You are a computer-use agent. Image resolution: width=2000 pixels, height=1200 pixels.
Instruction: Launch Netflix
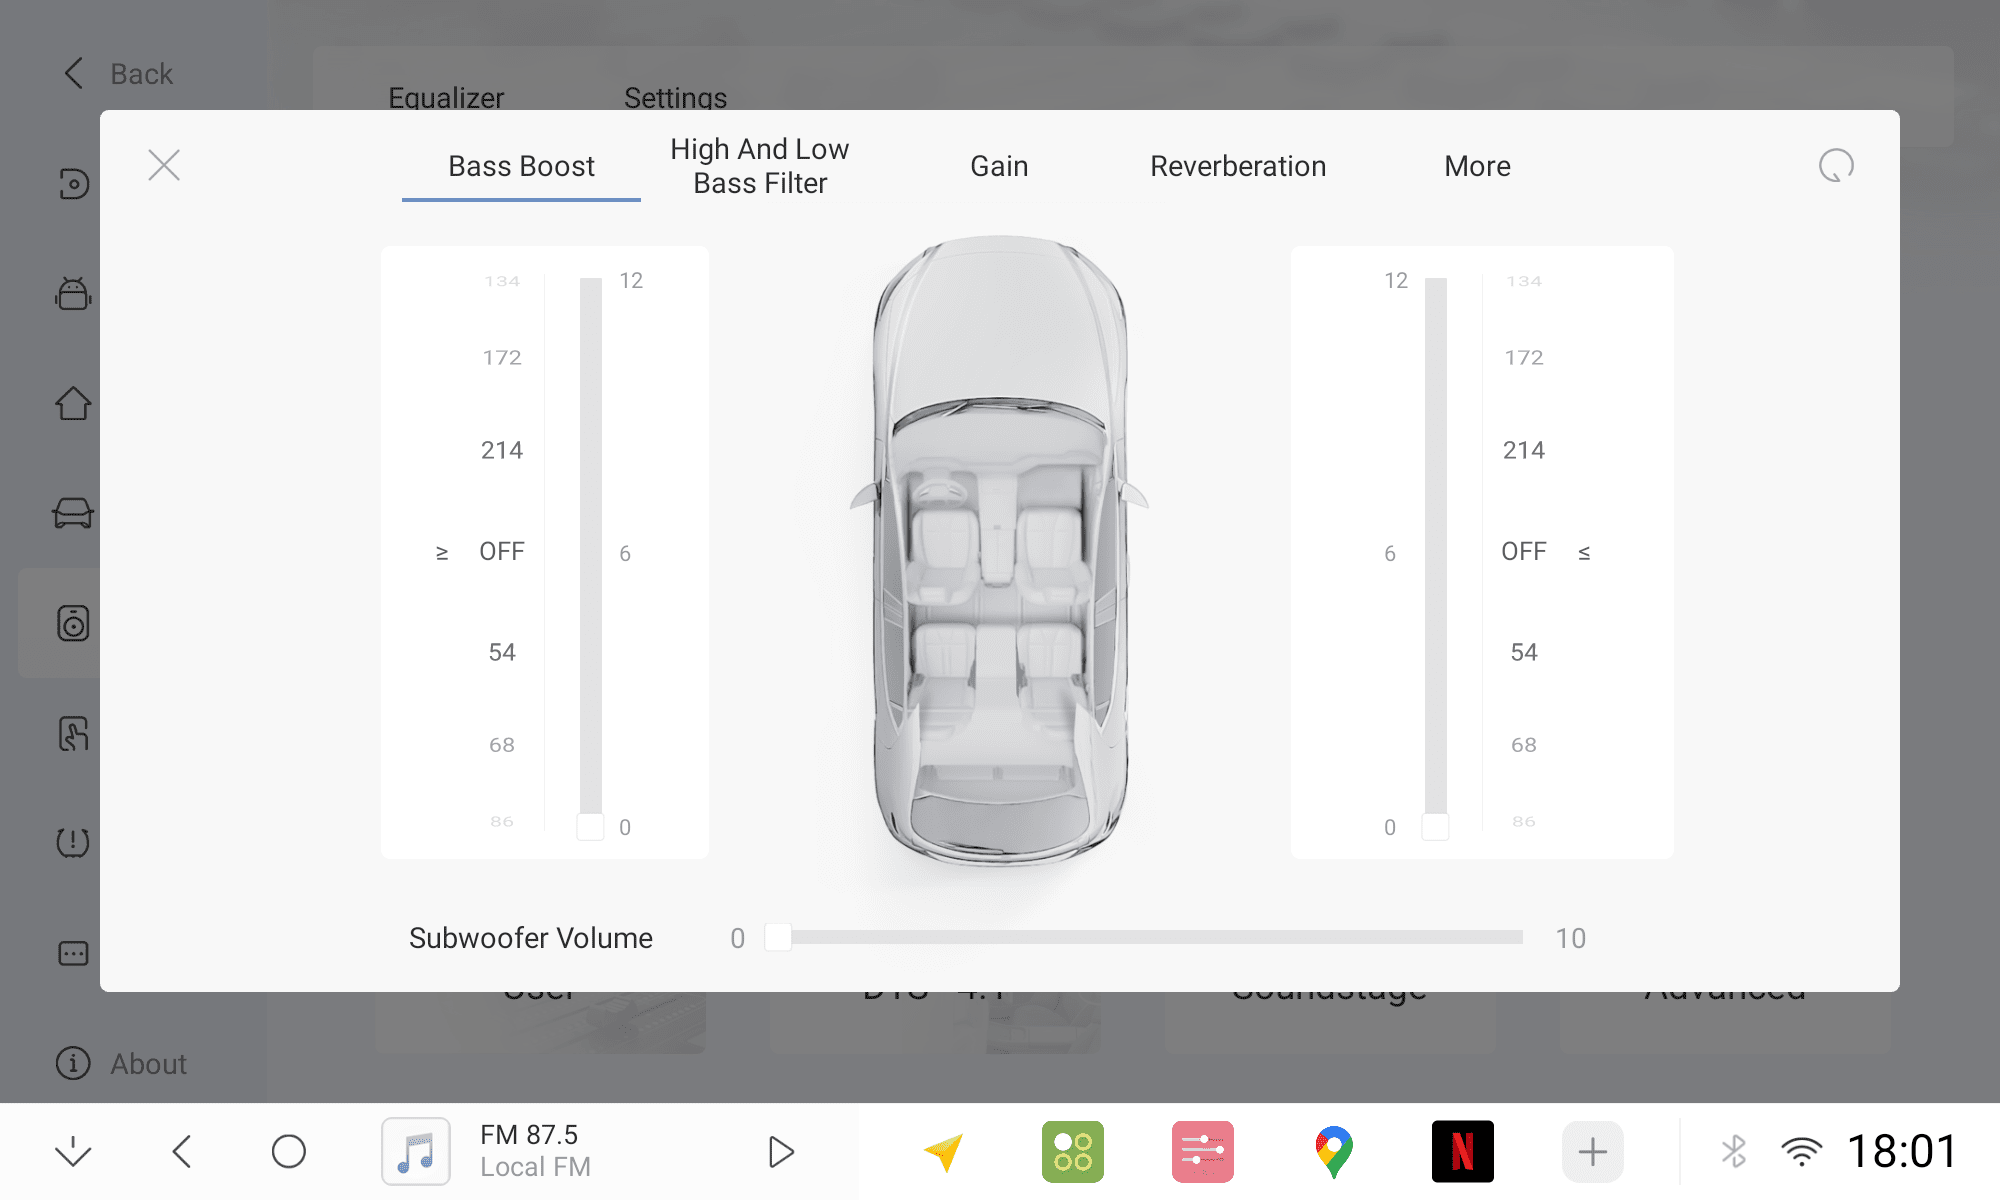point(1463,1151)
